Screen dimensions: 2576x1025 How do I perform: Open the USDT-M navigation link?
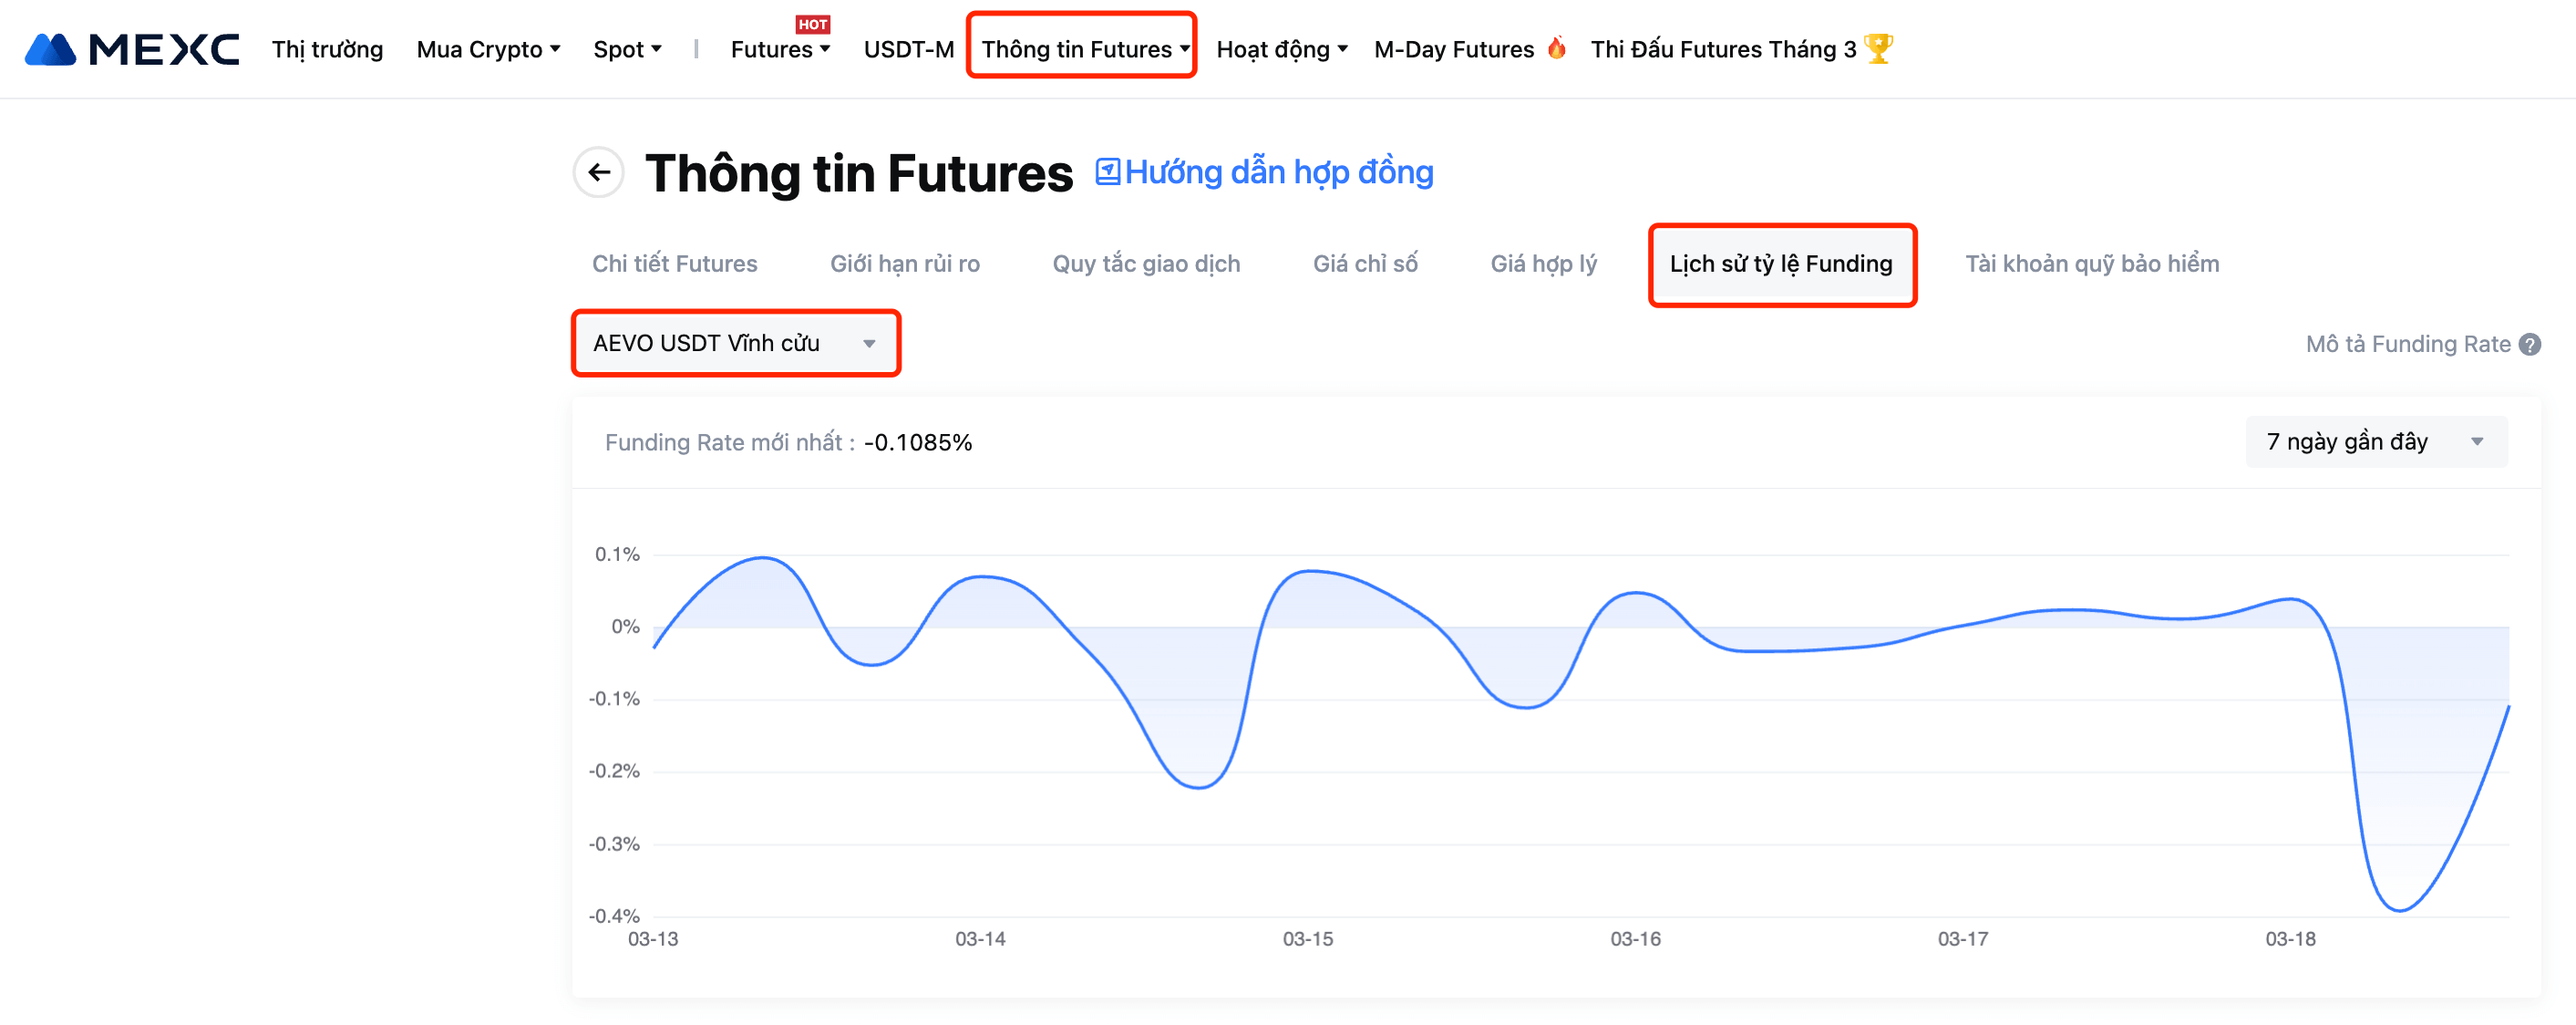pos(908,49)
